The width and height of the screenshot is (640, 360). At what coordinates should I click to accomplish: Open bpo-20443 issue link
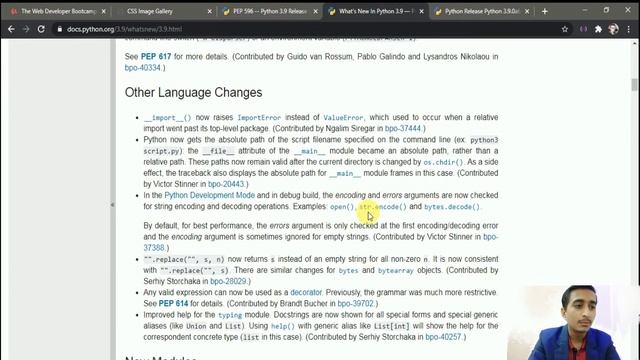226,184
